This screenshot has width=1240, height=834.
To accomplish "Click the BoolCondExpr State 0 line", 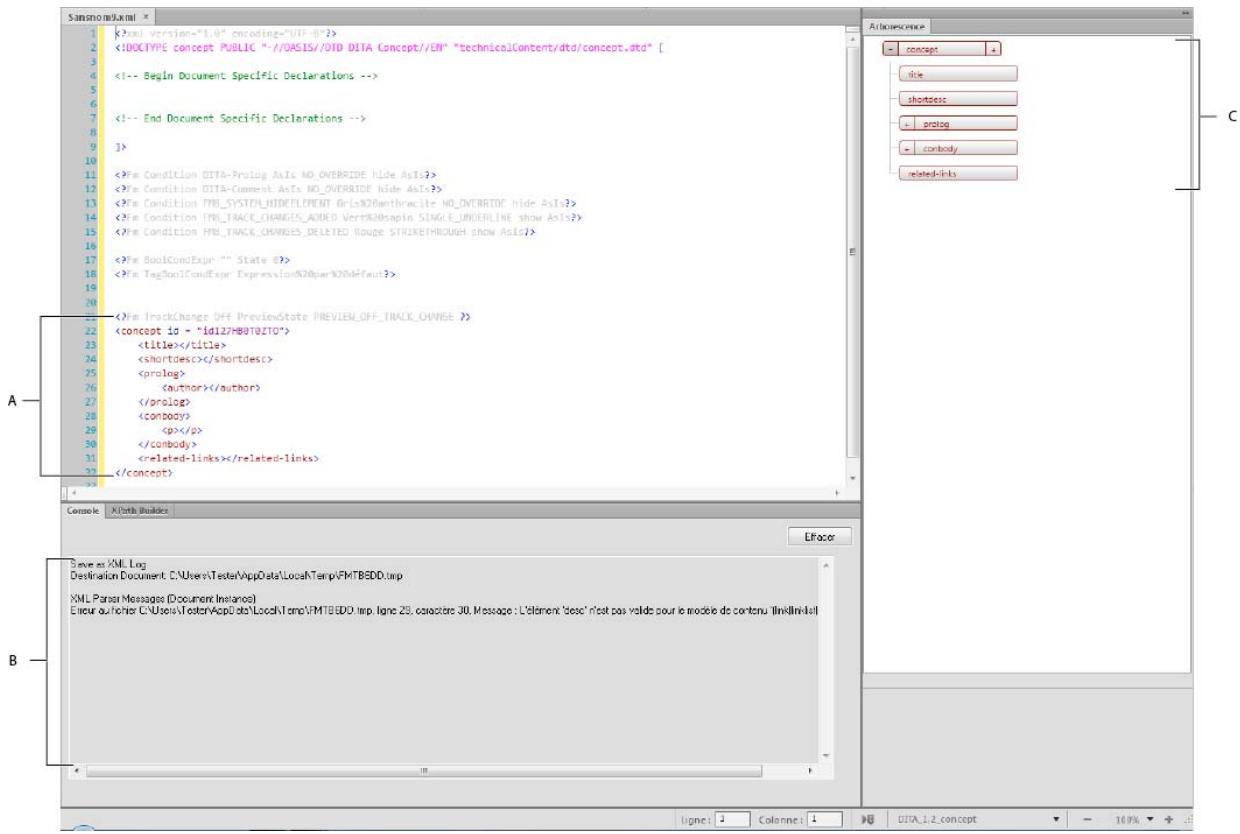I will [203, 259].
